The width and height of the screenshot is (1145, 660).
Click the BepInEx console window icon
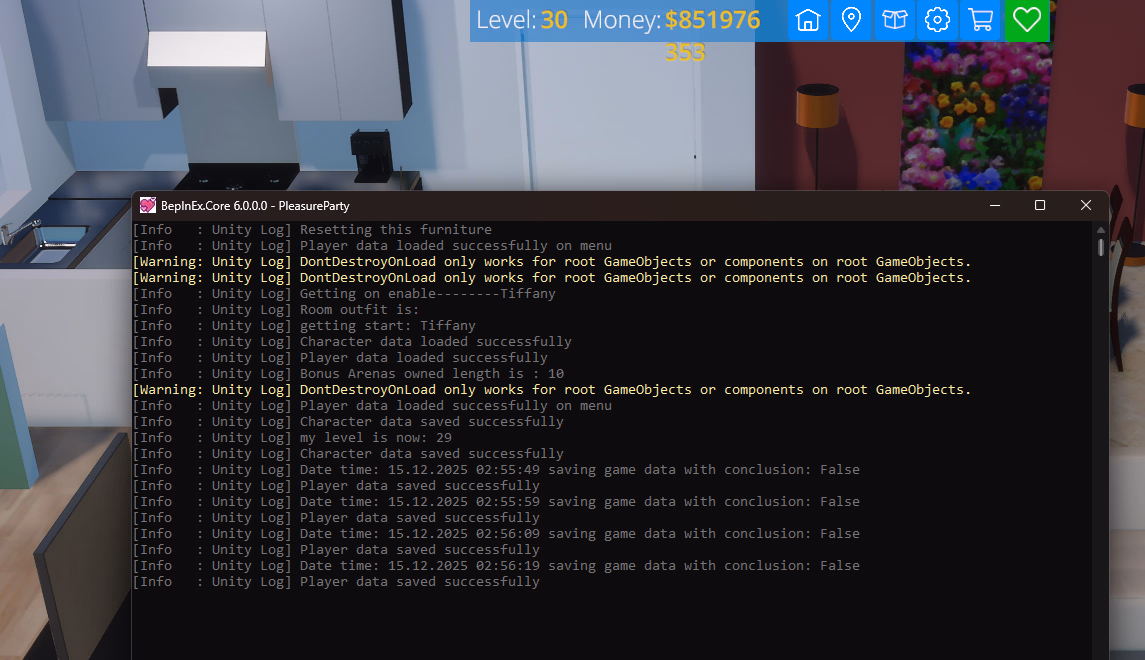148,205
